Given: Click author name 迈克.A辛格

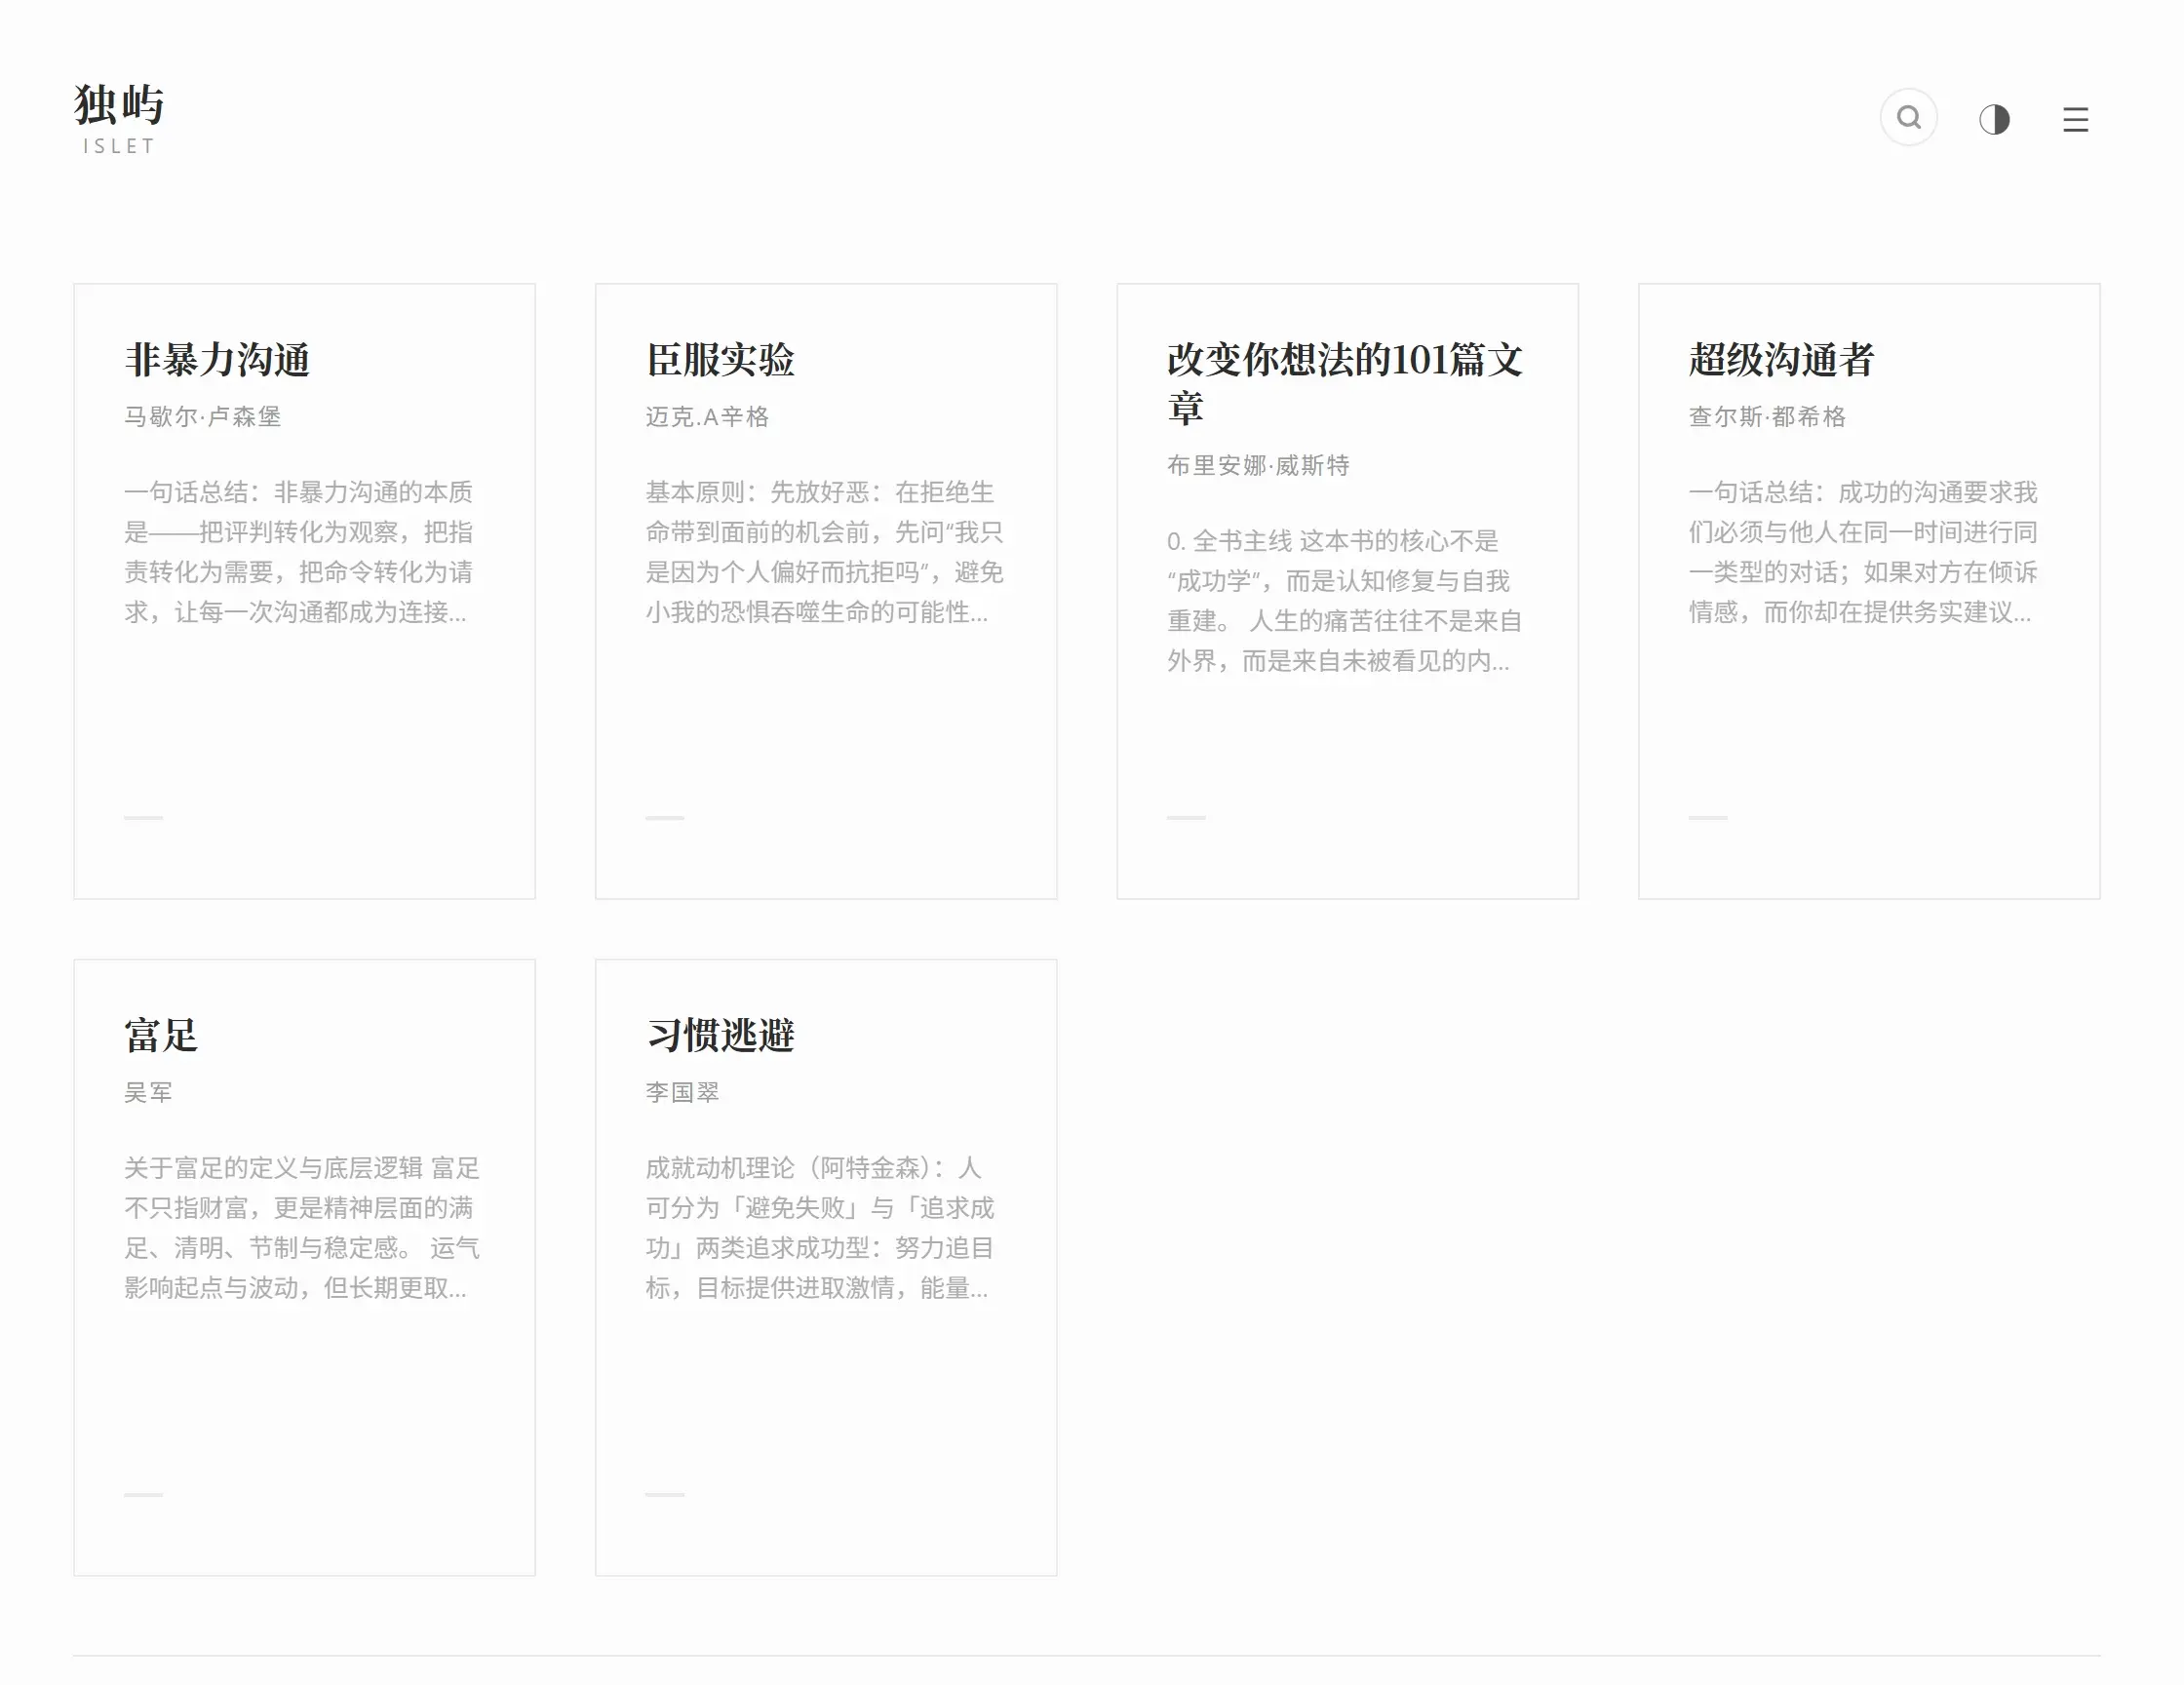Looking at the screenshot, I should (706, 417).
